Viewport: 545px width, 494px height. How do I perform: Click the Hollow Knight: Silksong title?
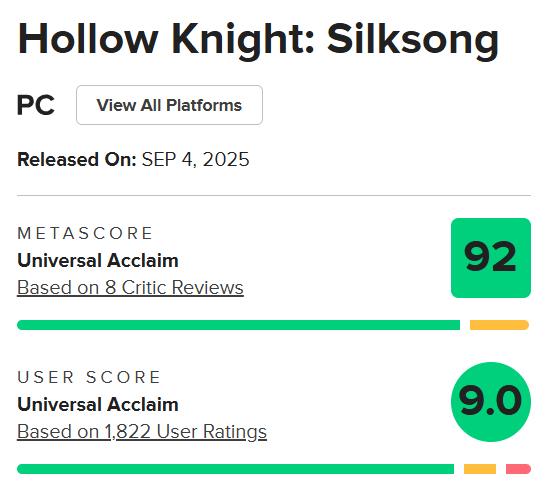coord(258,41)
